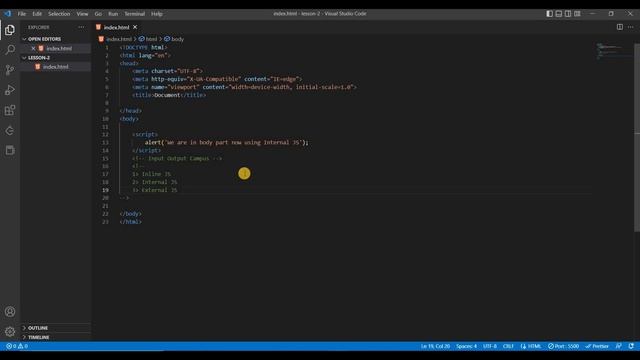640x360 pixels.
Task: Open the Selection menu
Action: point(59,13)
